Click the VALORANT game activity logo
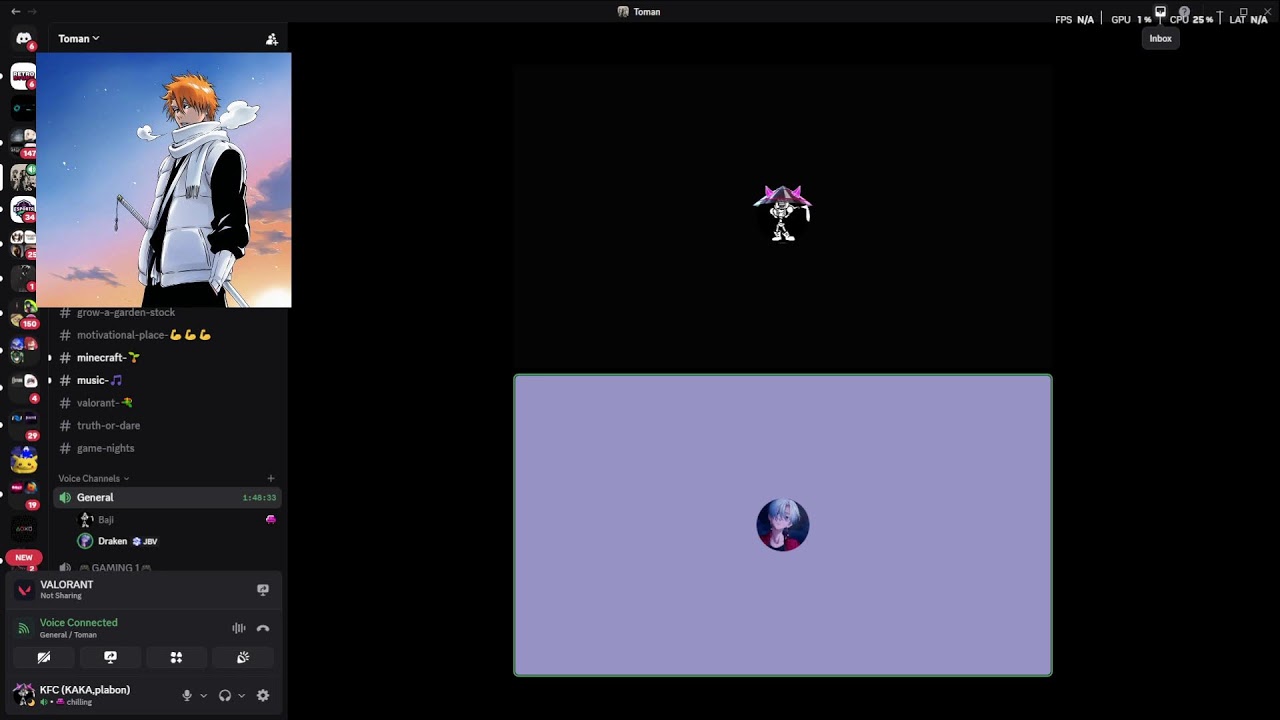The image size is (1280, 720). (x=25, y=590)
